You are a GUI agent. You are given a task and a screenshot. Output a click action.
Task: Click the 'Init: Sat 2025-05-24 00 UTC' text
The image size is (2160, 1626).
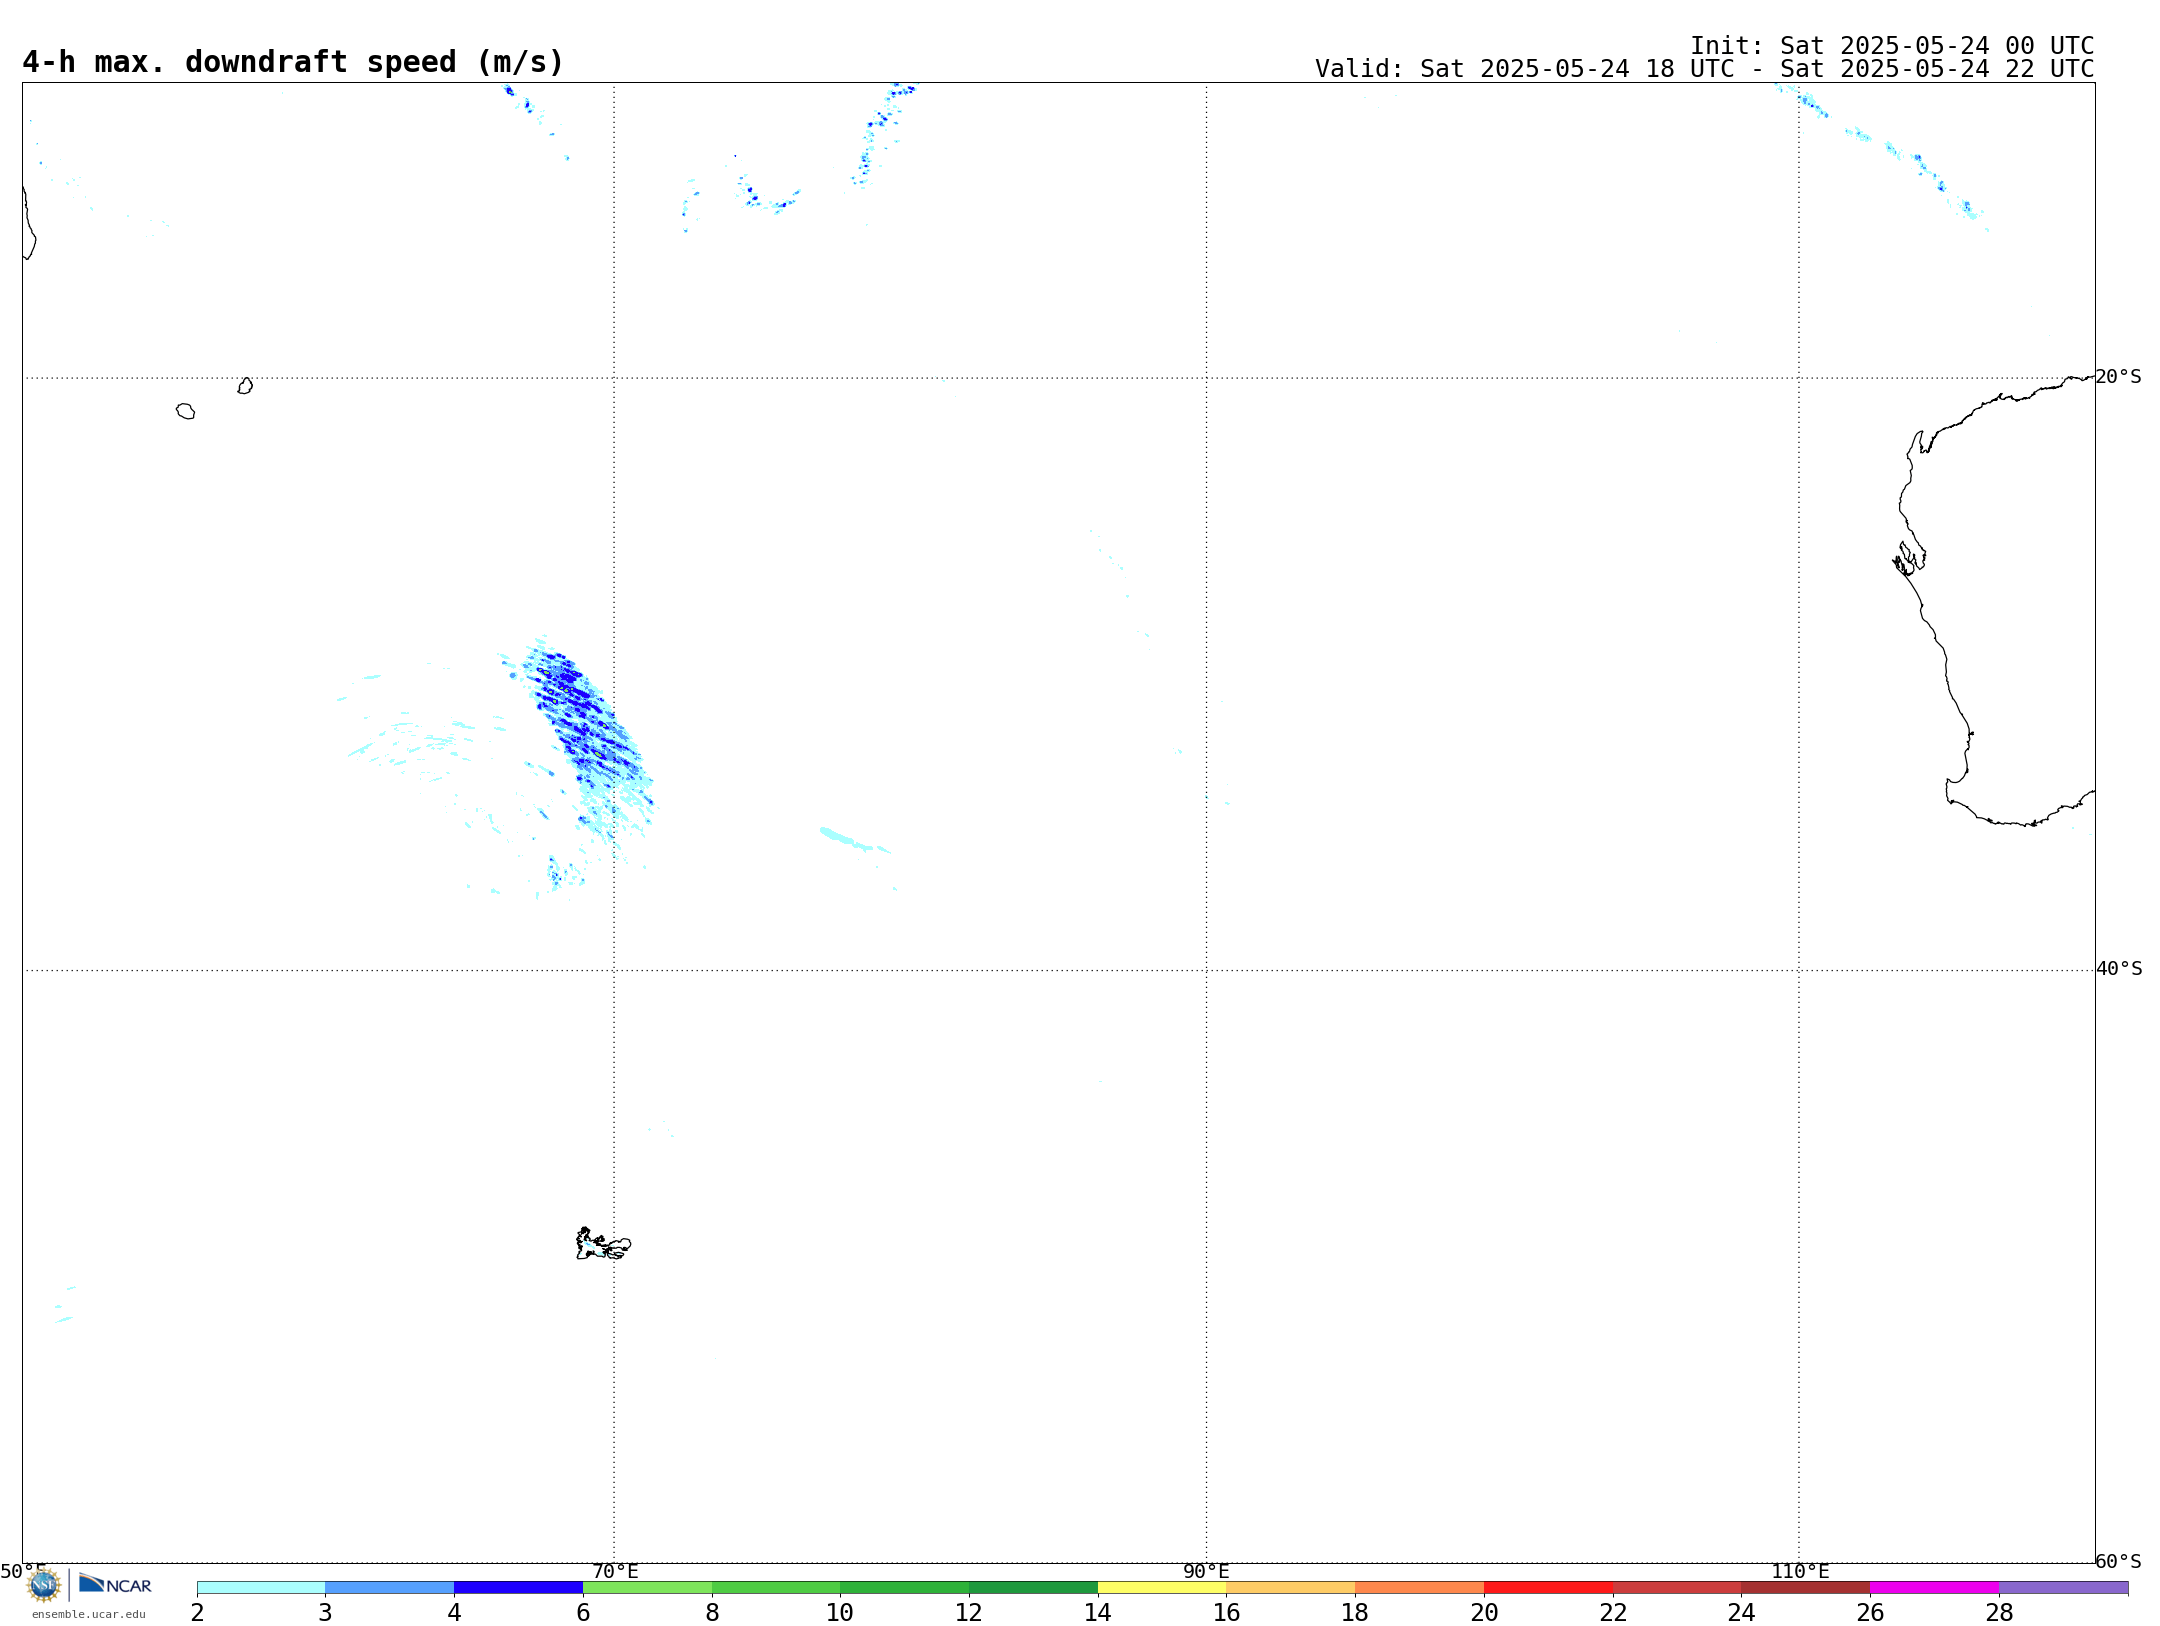click(x=1892, y=46)
